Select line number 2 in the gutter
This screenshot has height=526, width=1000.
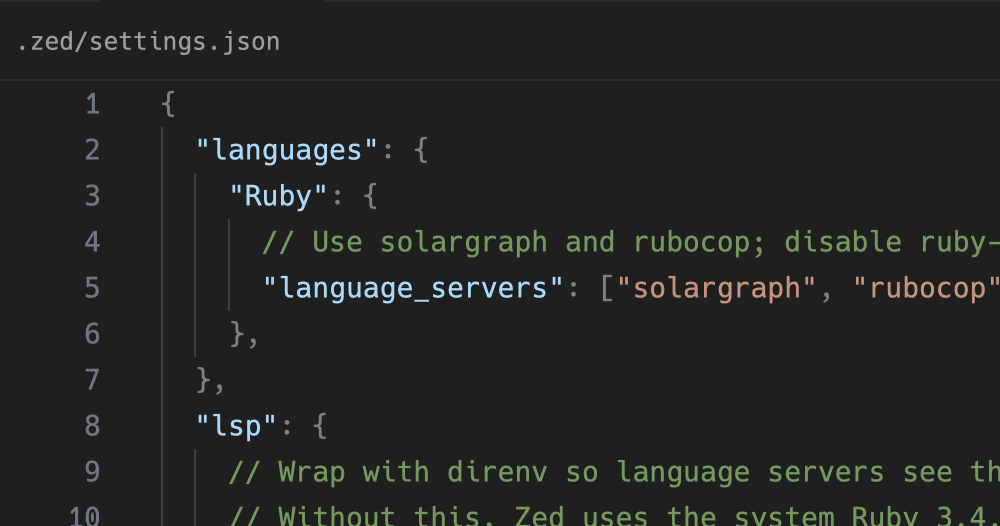(92, 150)
